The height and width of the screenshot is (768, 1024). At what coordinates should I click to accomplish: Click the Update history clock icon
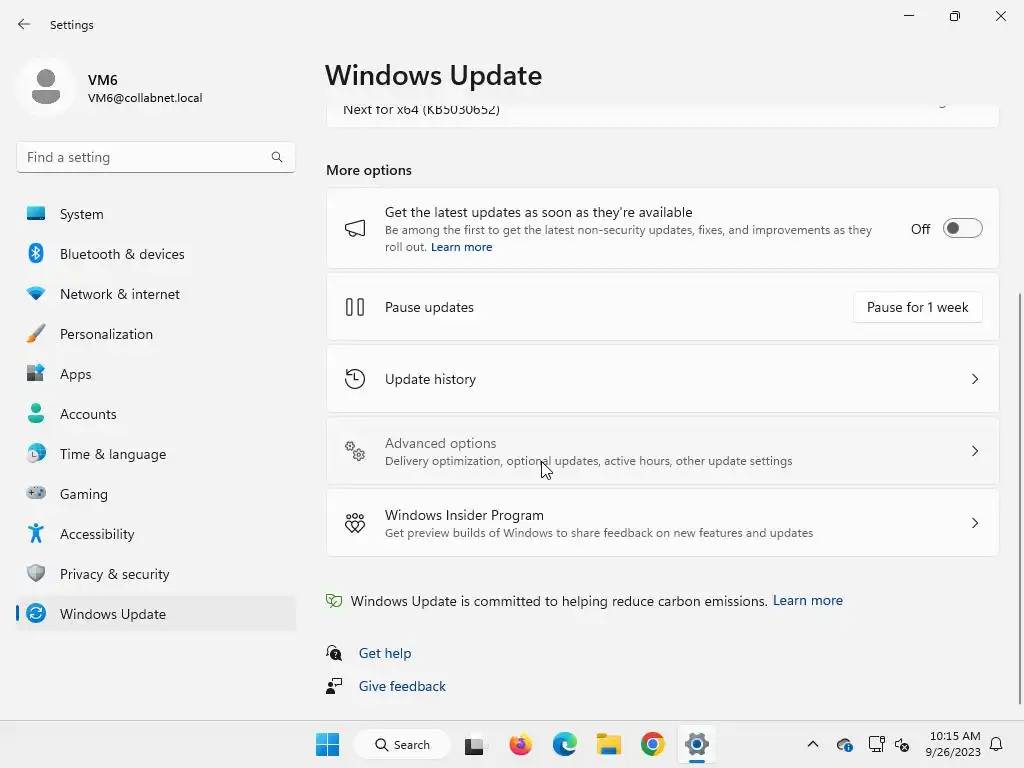tap(355, 379)
